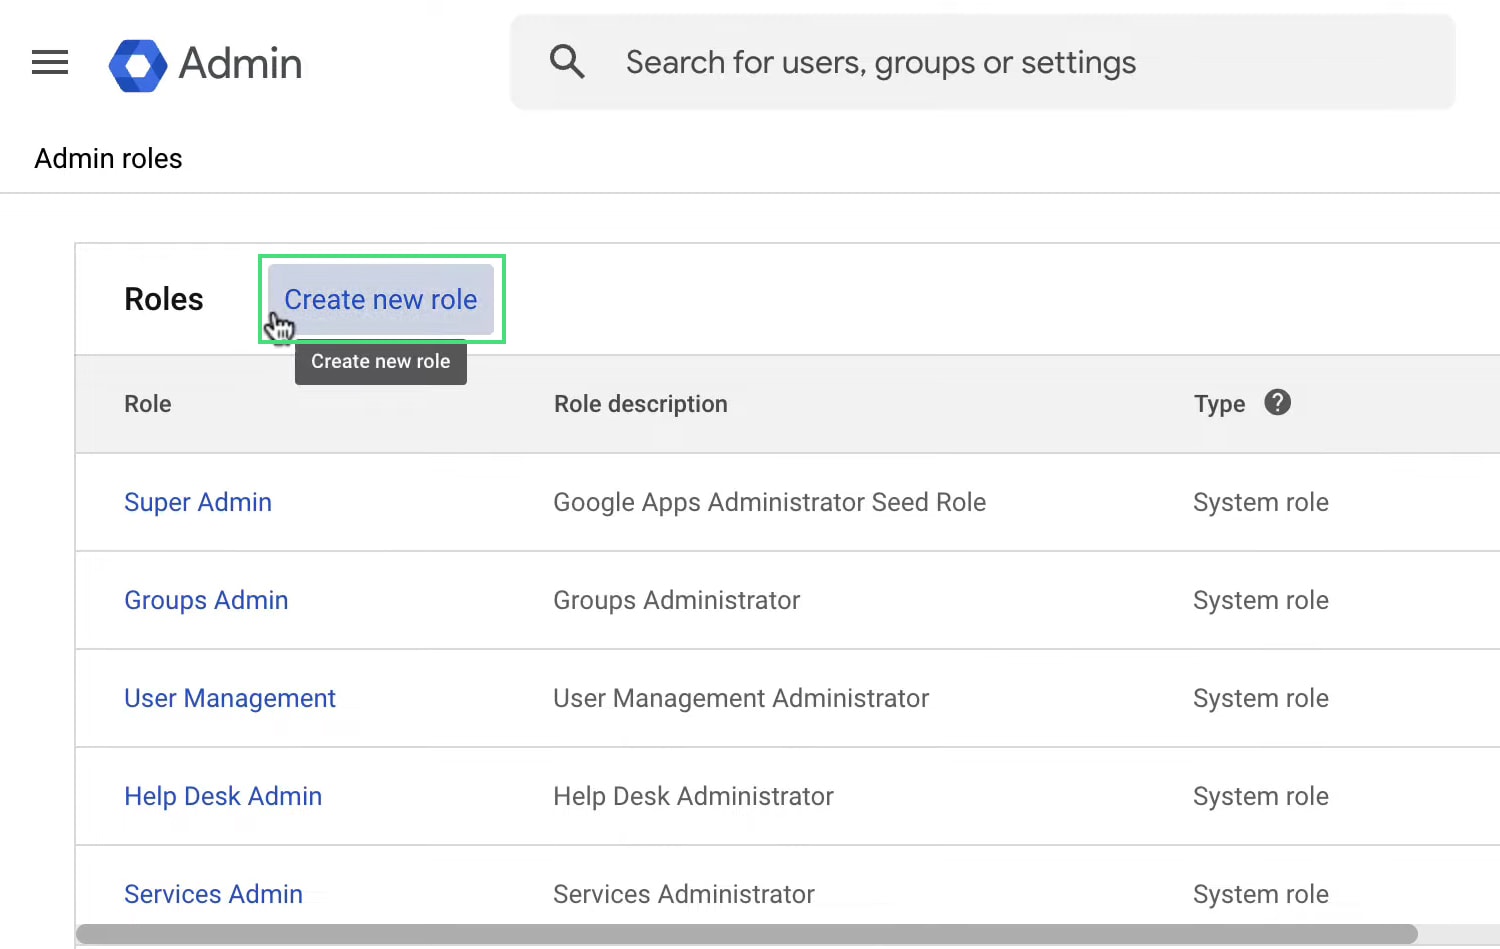The height and width of the screenshot is (949, 1500).
Task: View the Services Admin role details
Action: pos(213,893)
